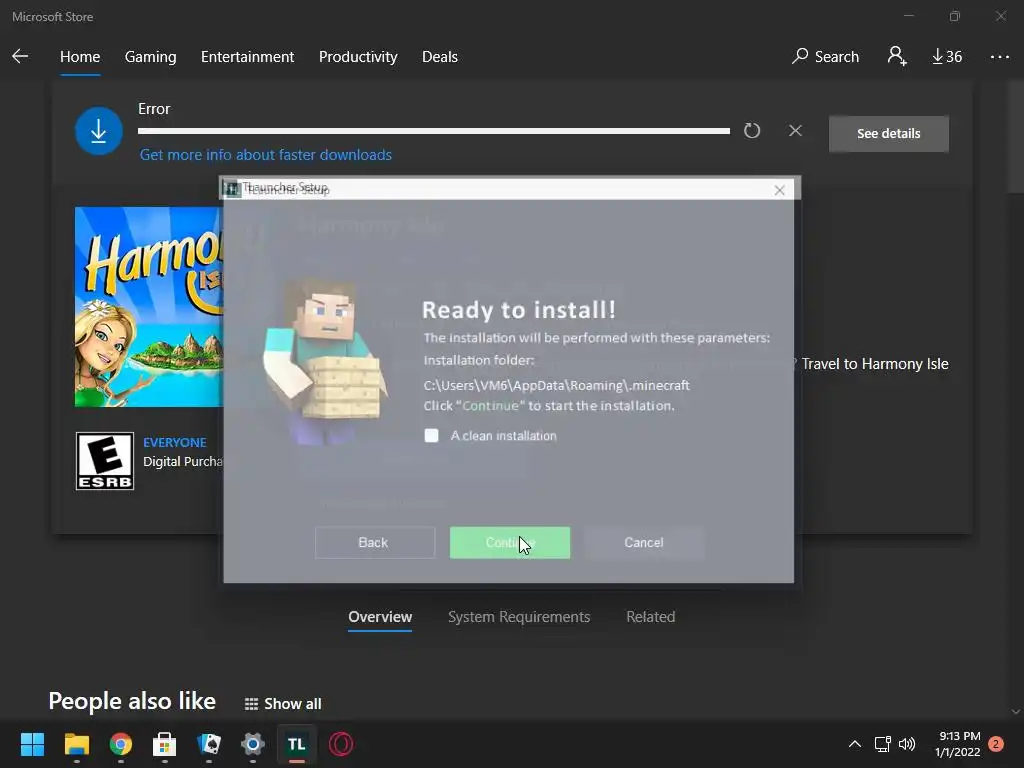The image size is (1024, 768).
Task: Go back using the Microsoft Store back arrow
Action: [x=20, y=56]
